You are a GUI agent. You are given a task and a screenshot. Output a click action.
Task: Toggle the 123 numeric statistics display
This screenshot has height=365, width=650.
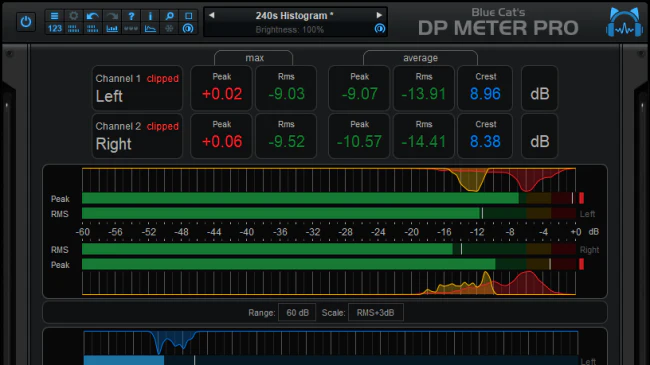(54, 28)
